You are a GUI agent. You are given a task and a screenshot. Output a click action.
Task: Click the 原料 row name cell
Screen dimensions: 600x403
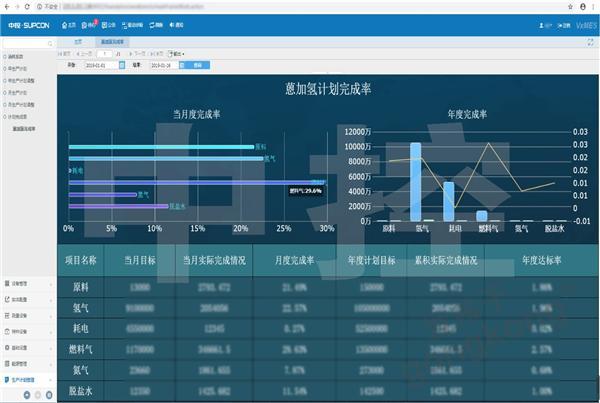[81, 287]
